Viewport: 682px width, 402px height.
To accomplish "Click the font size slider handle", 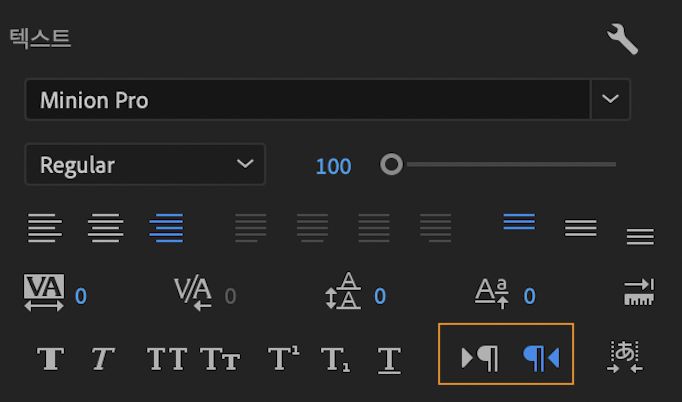I will click(391, 164).
